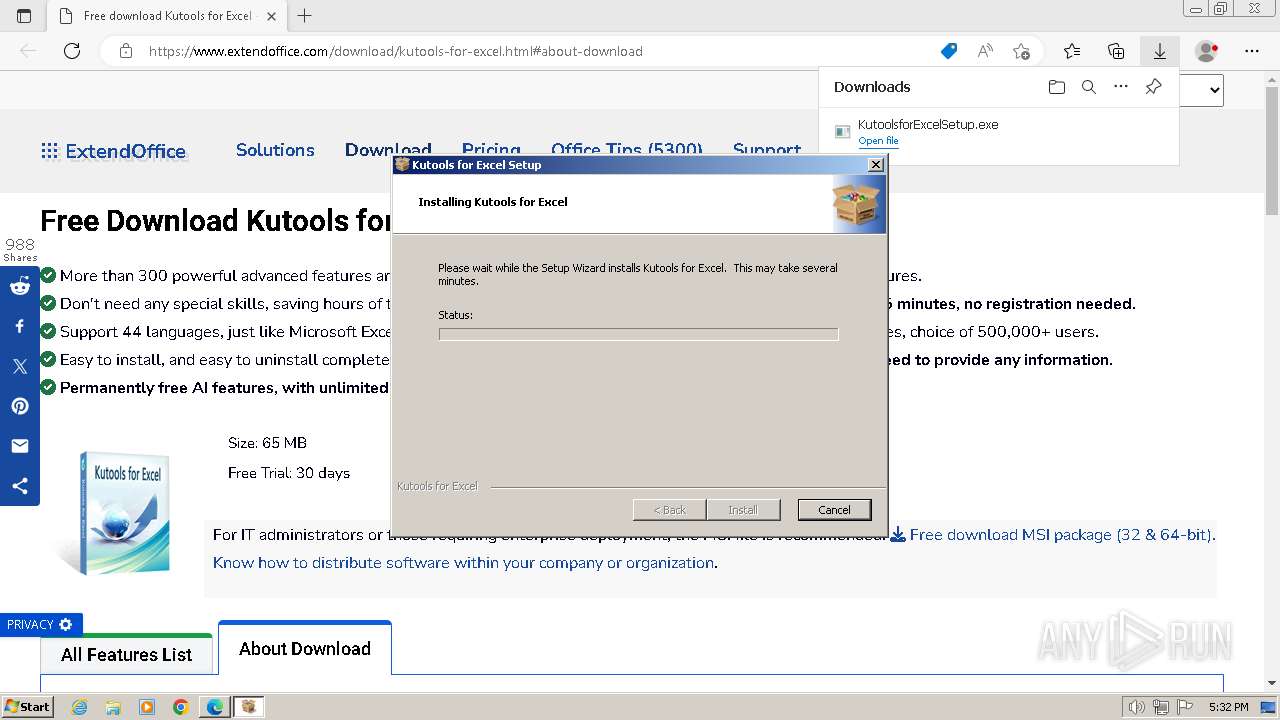This screenshot has height=720, width=1280.
Task: Click the installation progress bar
Action: click(x=638, y=334)
